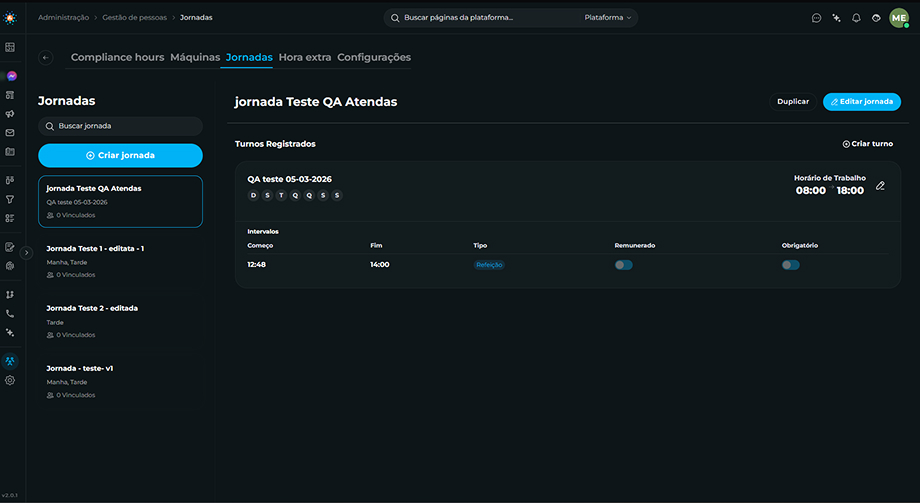Viewport: 920px width, 503px height.
Task: Select the jornada Teste QA Atendas card
Action: click(120, 201)
